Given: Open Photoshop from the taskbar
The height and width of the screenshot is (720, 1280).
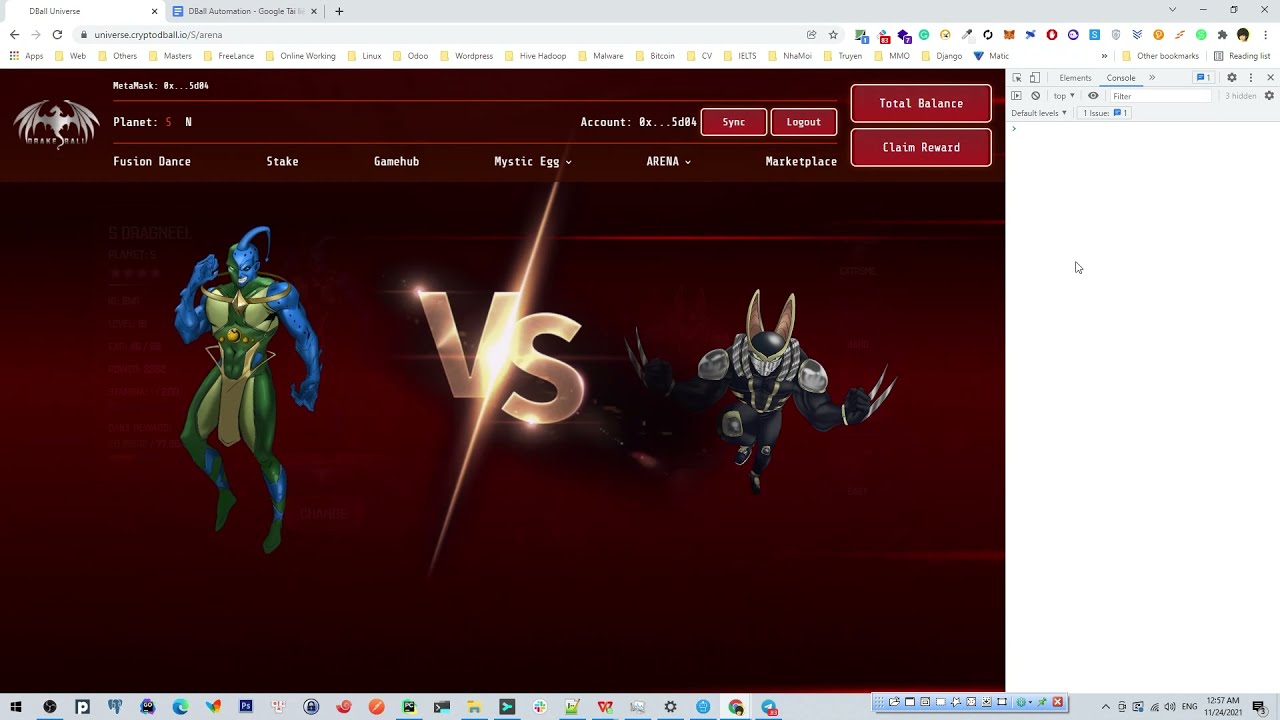Looking at the screenshot, I should (245, 707).
